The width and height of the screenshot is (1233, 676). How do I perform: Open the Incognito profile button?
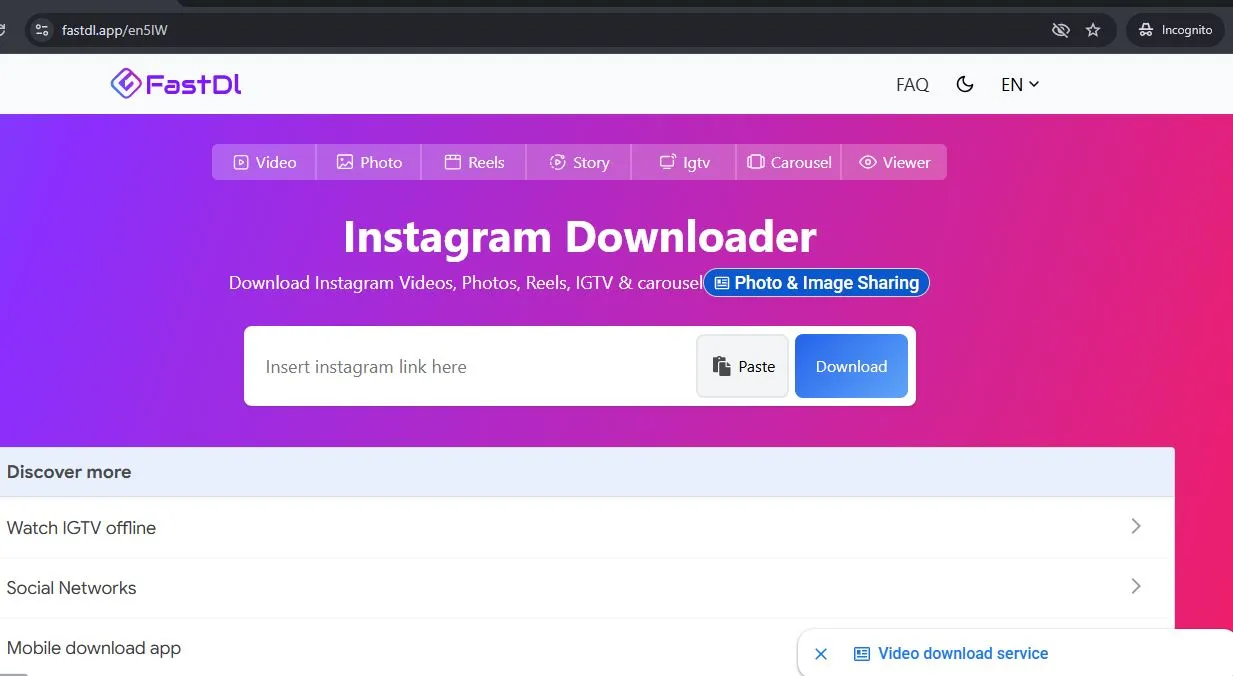[x=1175, y=30]
